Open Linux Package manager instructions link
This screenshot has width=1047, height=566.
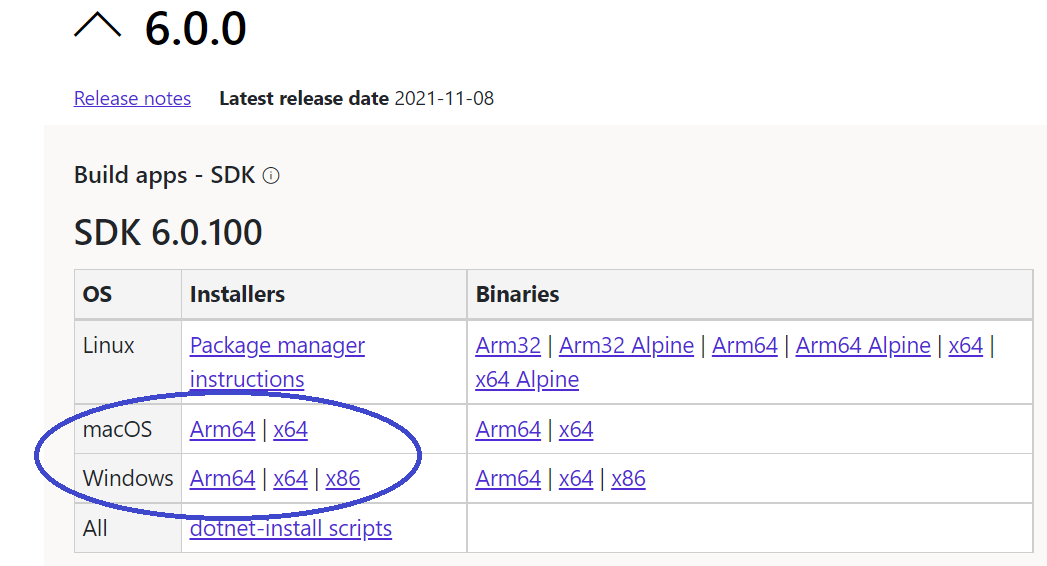tap(277, 362)
